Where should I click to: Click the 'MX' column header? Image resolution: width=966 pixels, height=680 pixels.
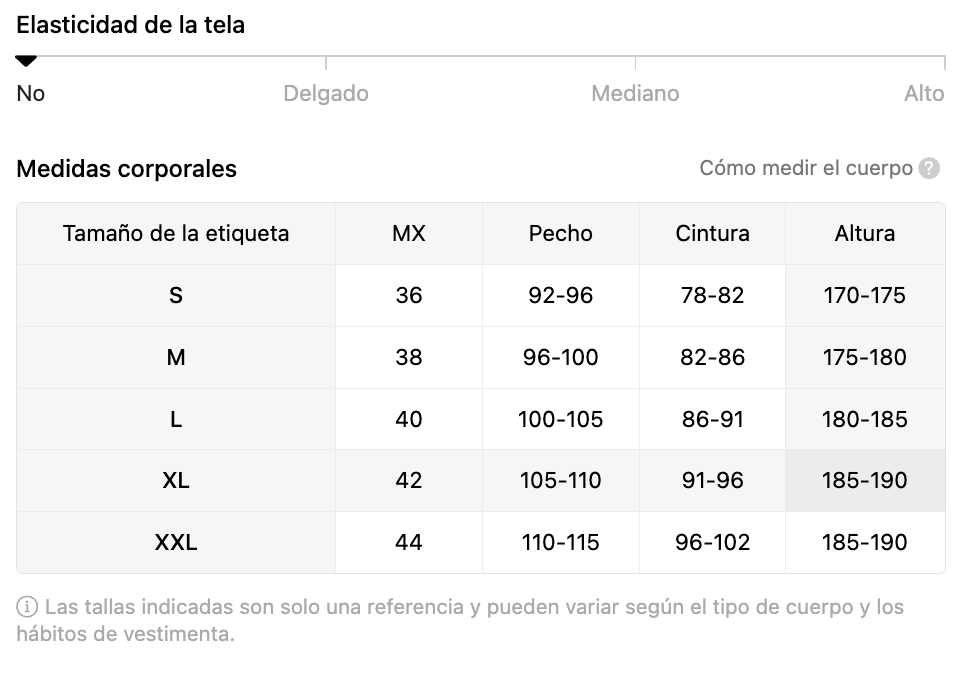click(x=409, y=233)
